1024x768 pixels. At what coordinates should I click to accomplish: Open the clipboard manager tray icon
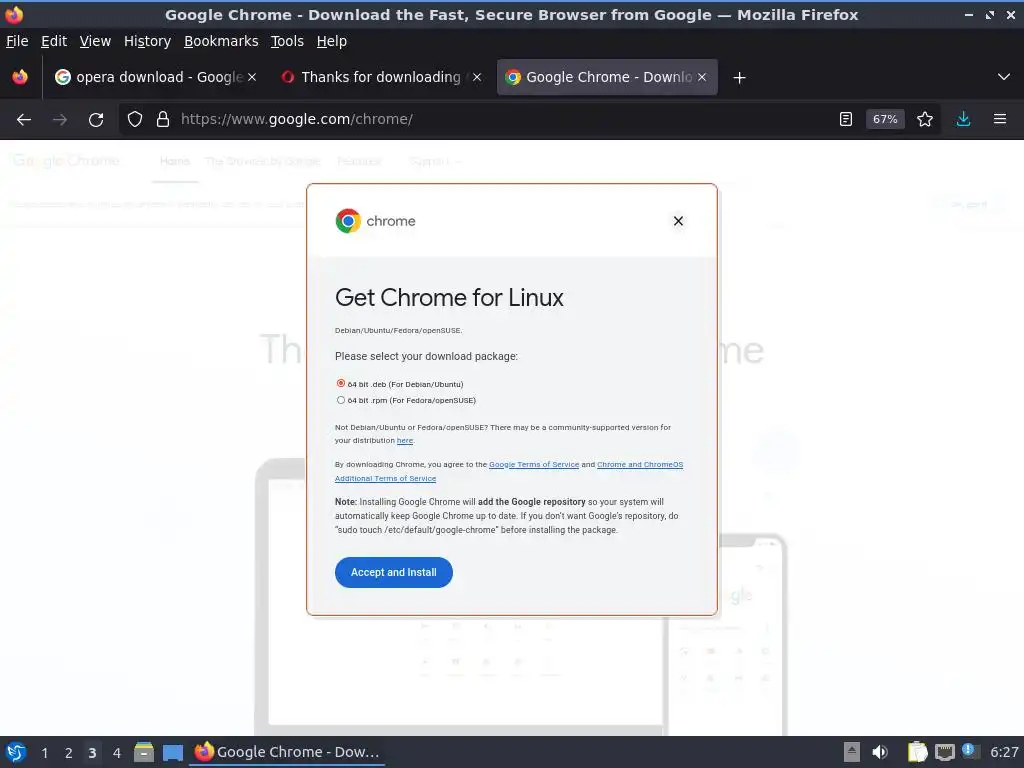pyautogui.click(x=918, y=752)
